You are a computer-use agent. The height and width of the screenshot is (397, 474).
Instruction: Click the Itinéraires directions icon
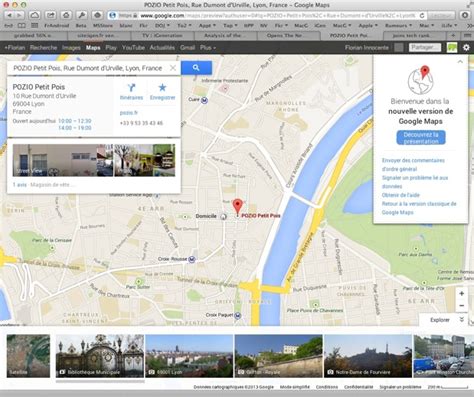[131, 88]
